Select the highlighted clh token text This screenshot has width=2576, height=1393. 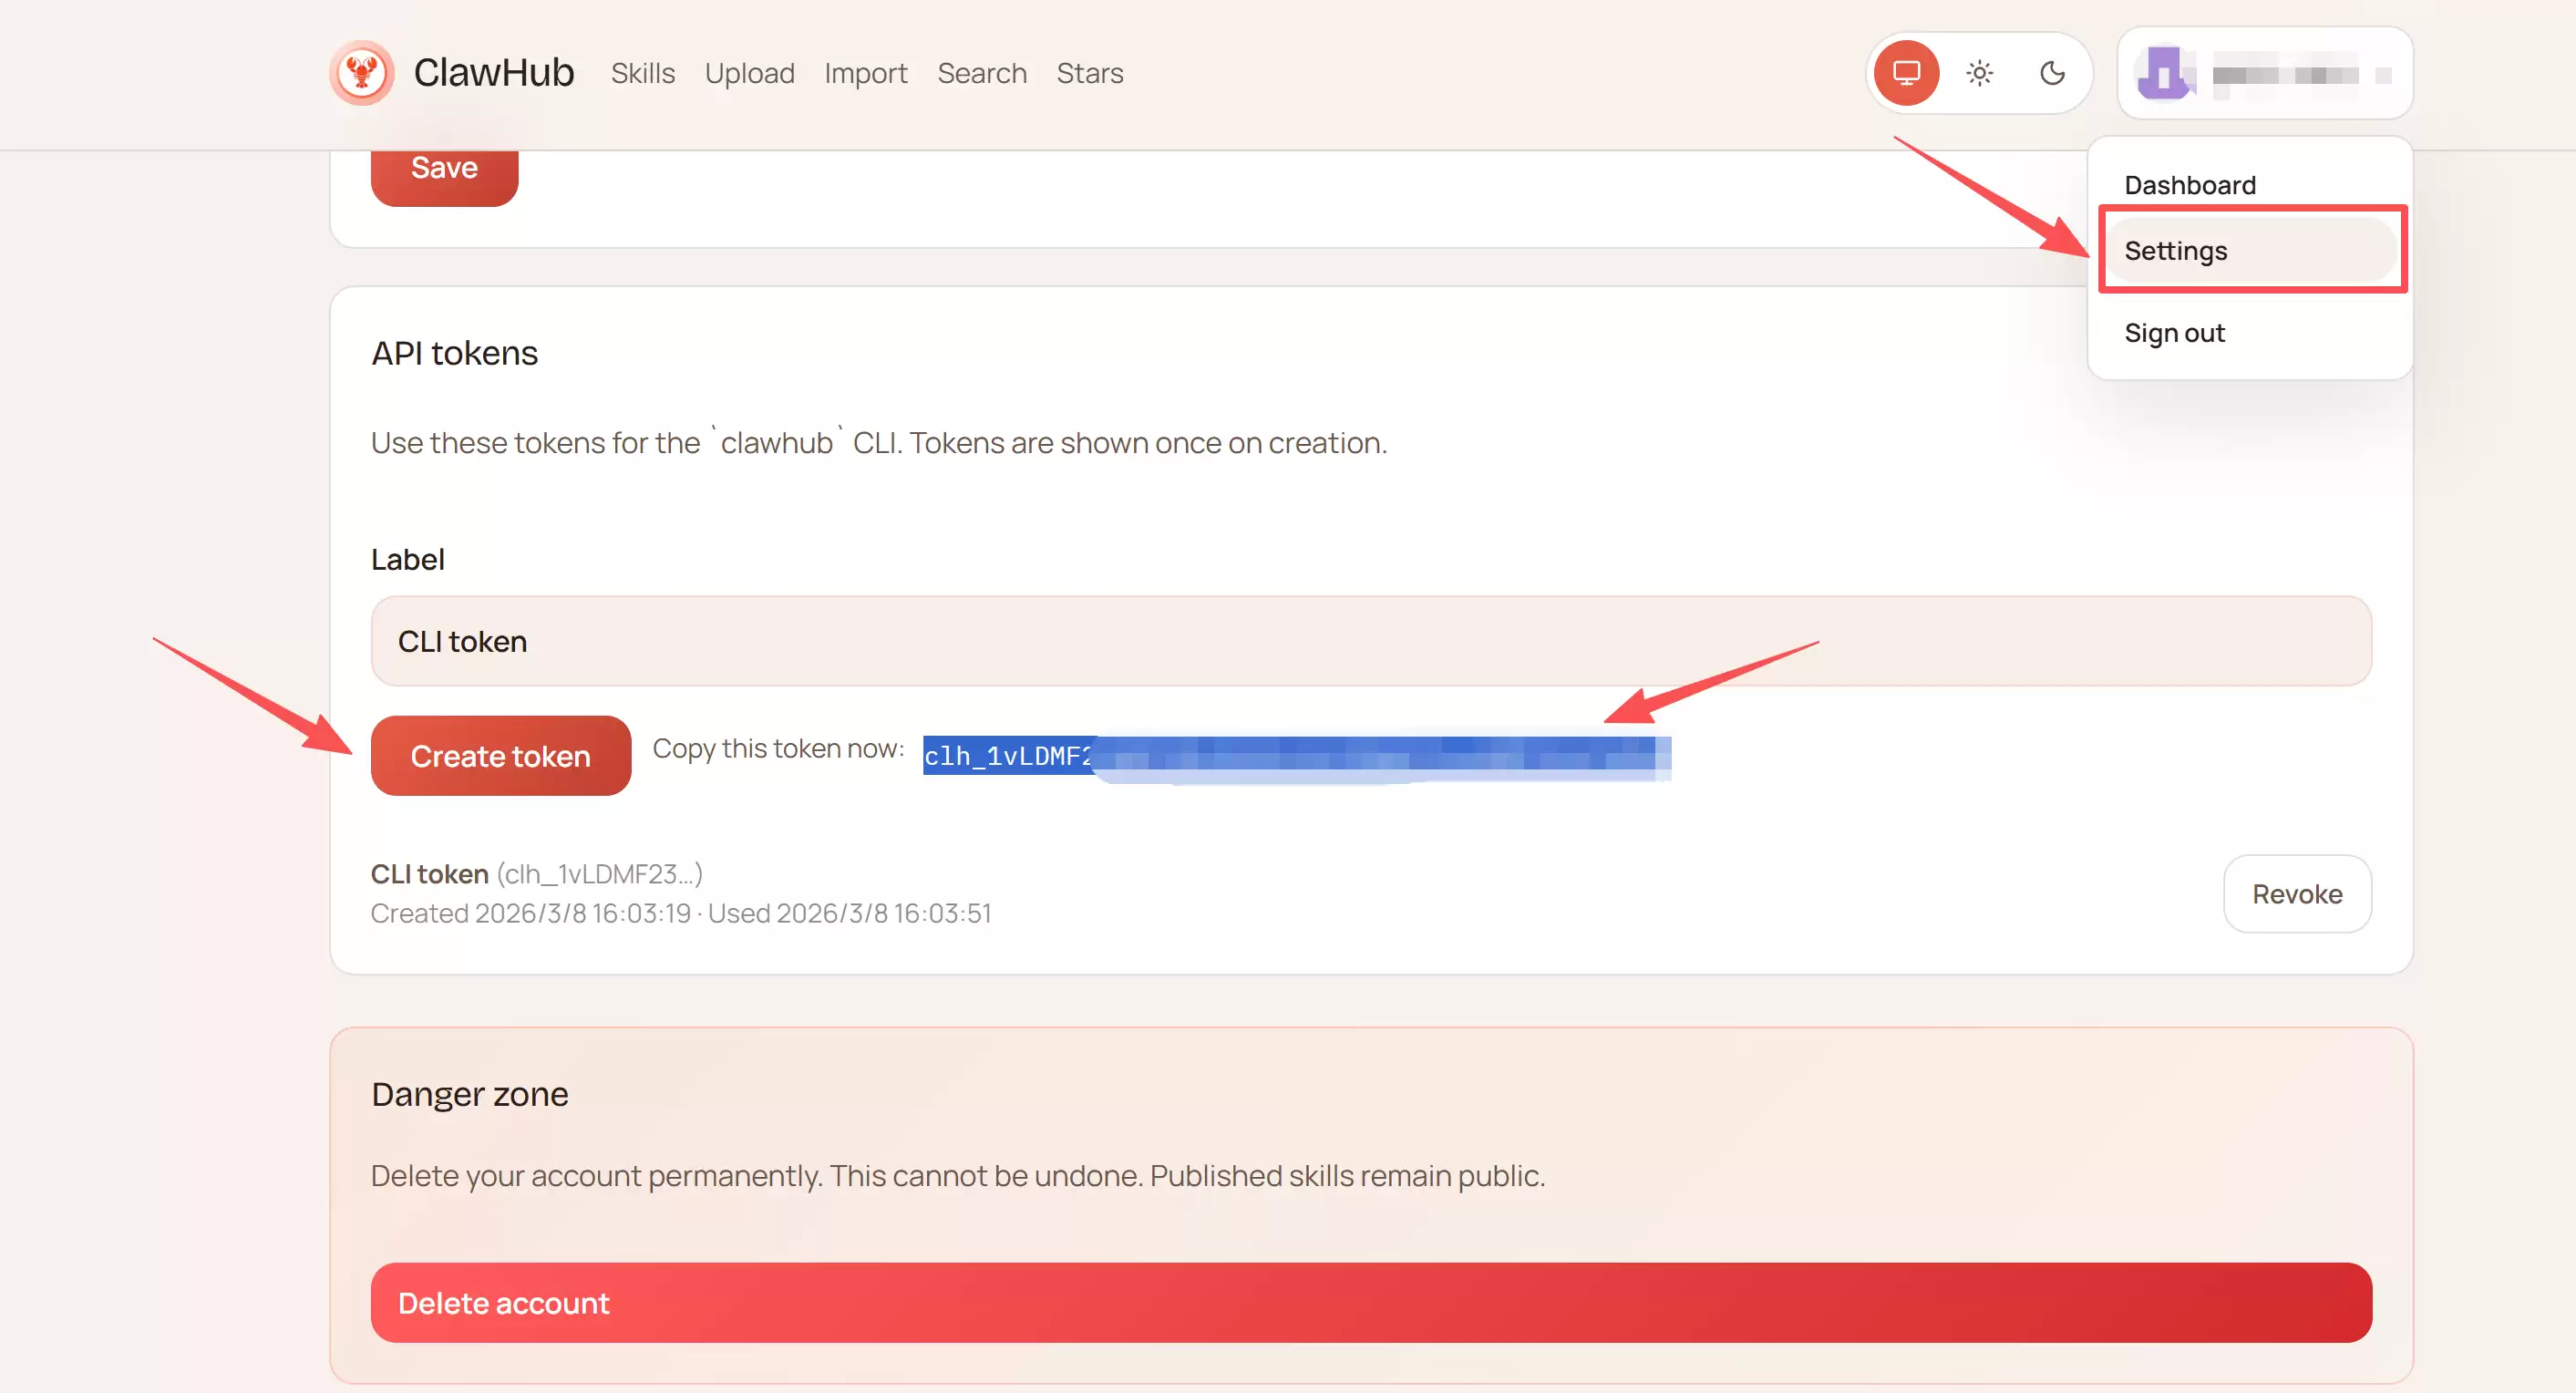coord(1295,756)
